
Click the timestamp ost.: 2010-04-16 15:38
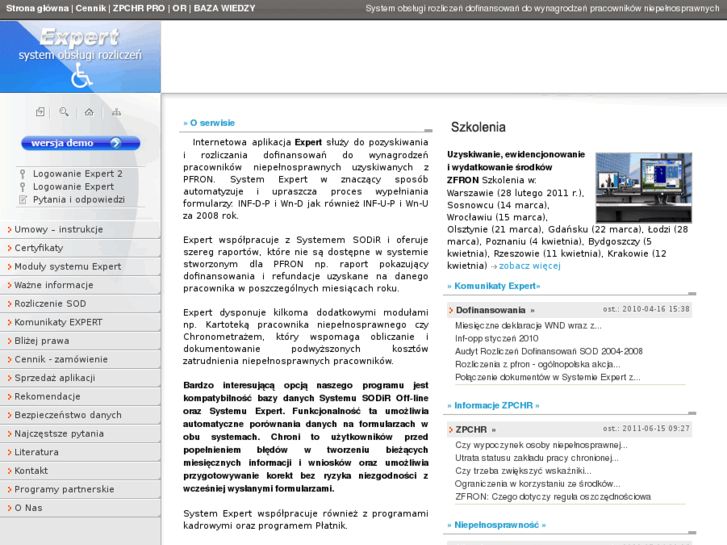(x=646, y=309)
